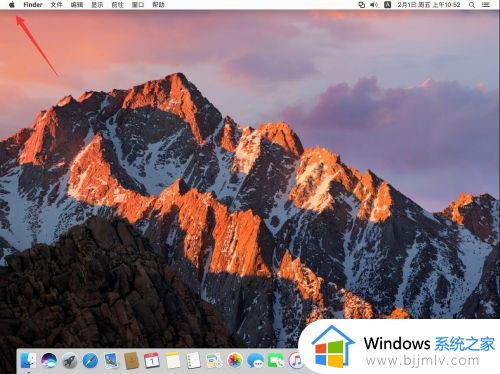This screenshot has height=374, width=500.
Task: Launch FaceTime green icon in Dock
Action: tap(276, 361)
